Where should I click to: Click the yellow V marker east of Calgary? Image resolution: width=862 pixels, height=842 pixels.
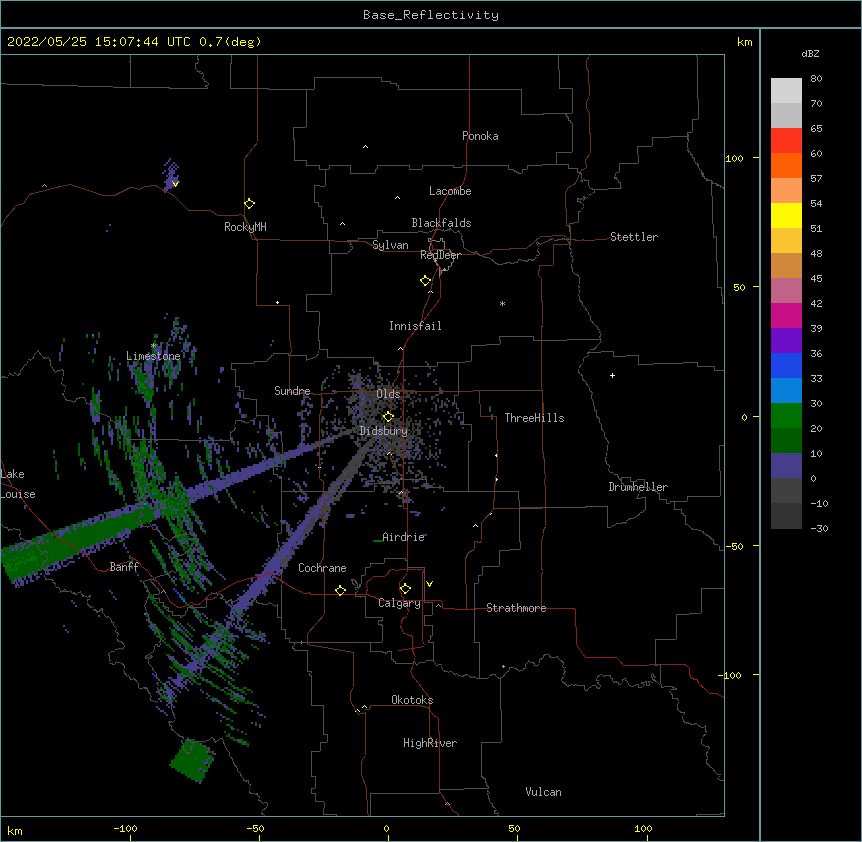click(429, 584)
